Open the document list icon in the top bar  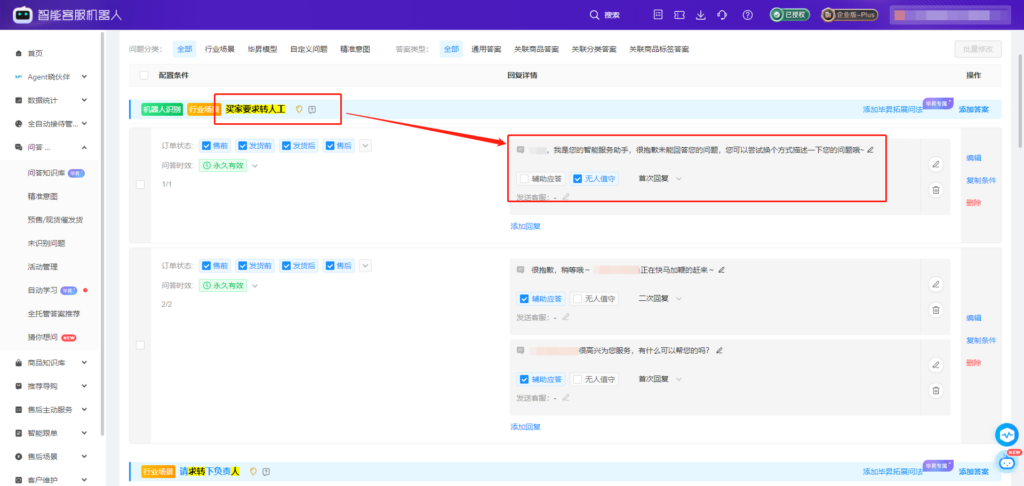[x=658, y=15]
